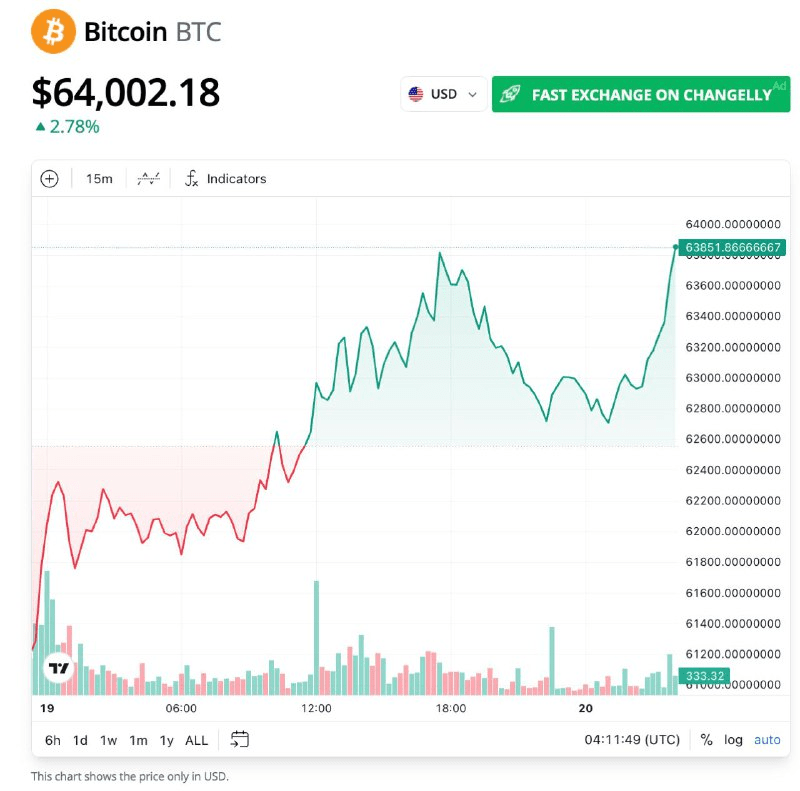The height and width of the screenshot is (791, 800).
Task: Toggle auto scale mode
Action: (767, 740)
